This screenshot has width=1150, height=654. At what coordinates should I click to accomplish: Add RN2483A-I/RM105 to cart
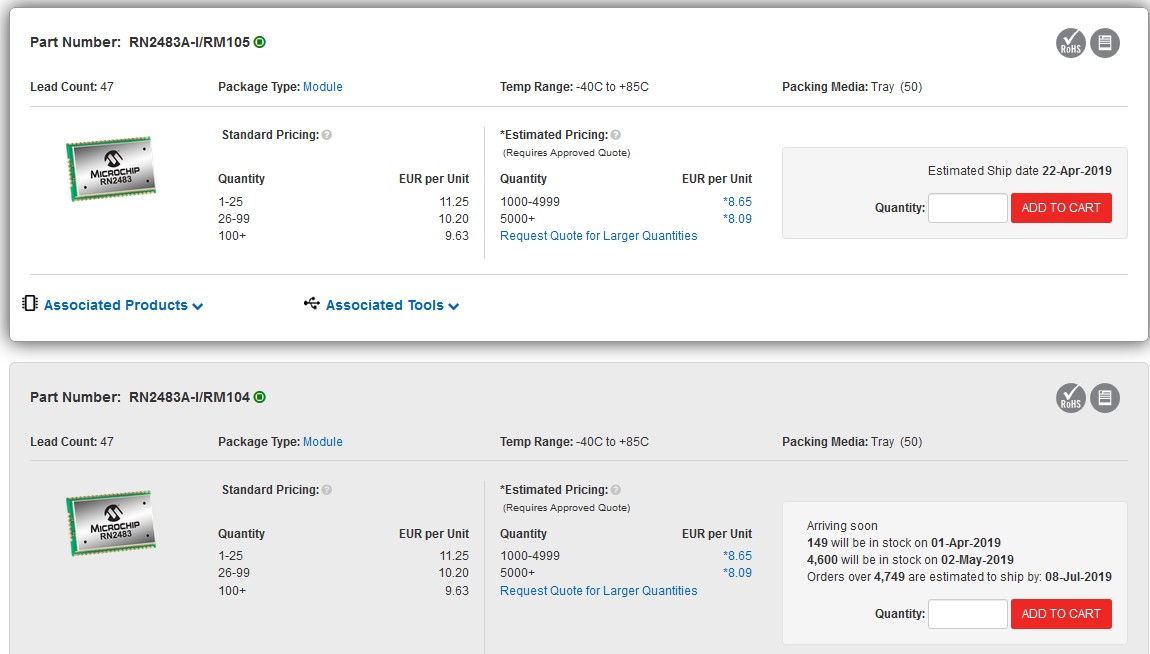pos(1061,208)
